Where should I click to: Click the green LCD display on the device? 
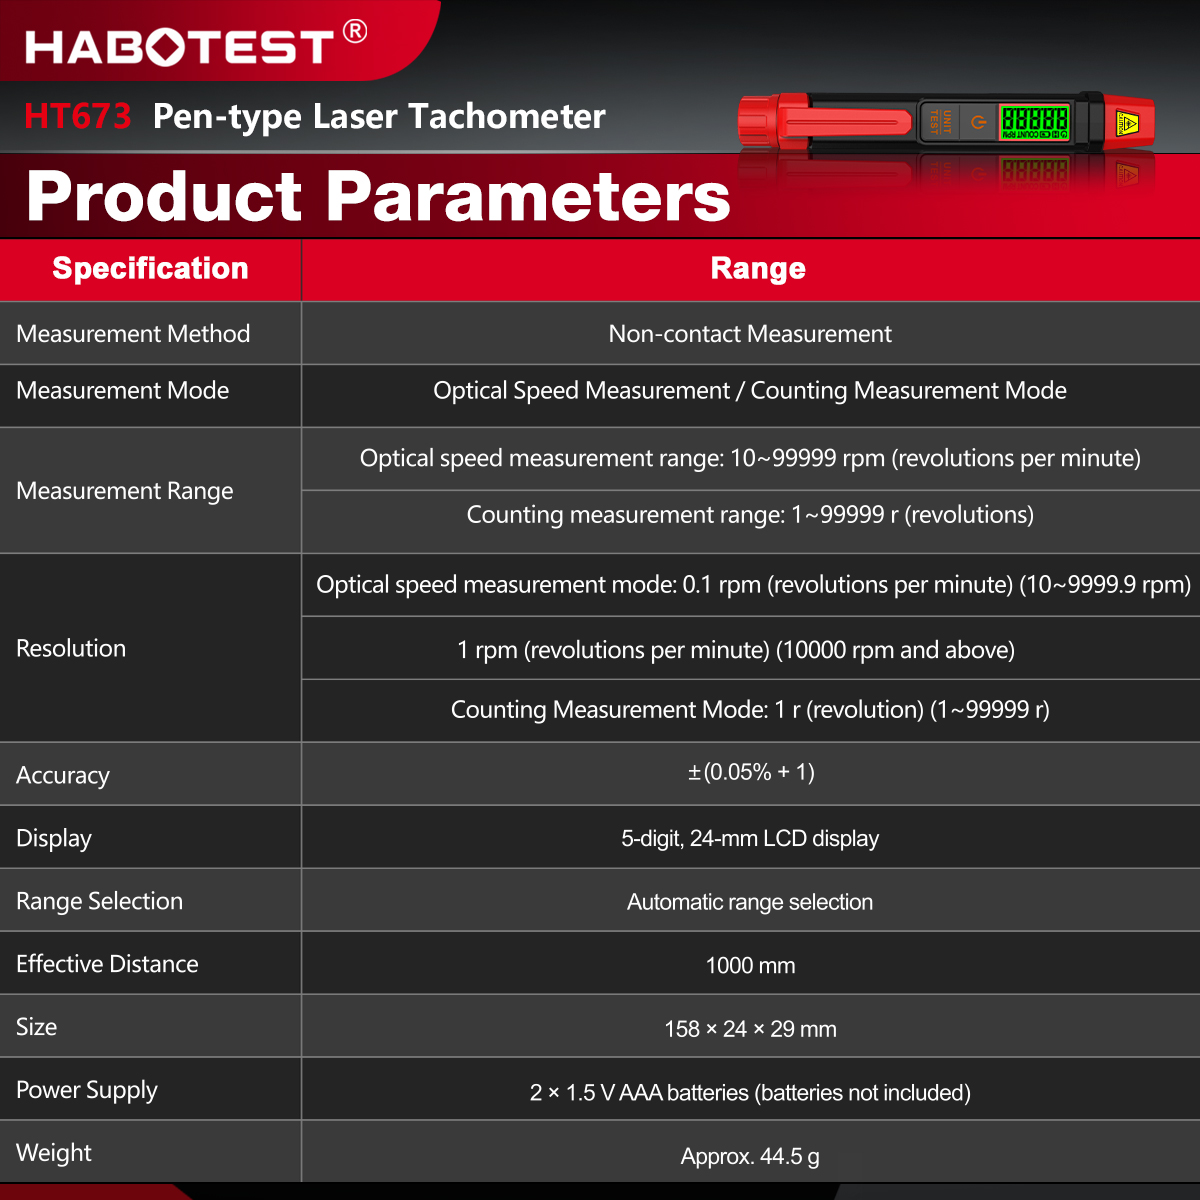click(x=1035, y=122)
